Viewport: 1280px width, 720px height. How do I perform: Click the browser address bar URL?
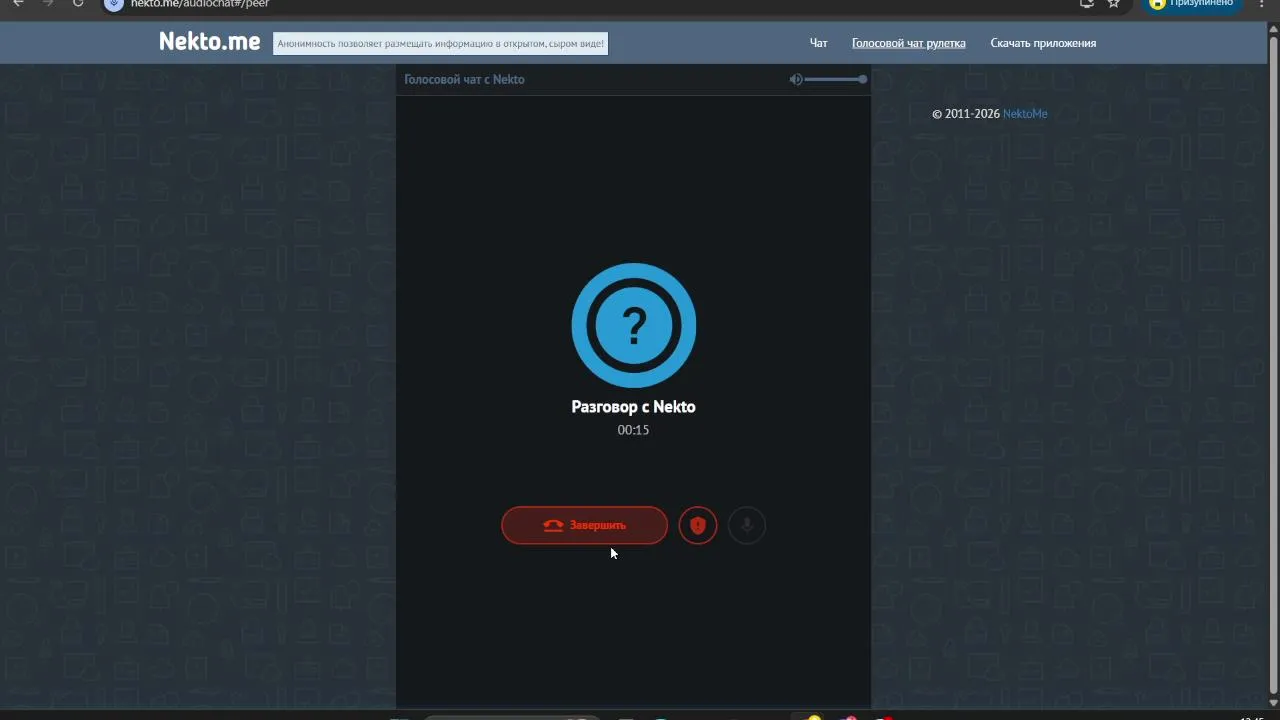pyautogui.click(x=200, y=3)
